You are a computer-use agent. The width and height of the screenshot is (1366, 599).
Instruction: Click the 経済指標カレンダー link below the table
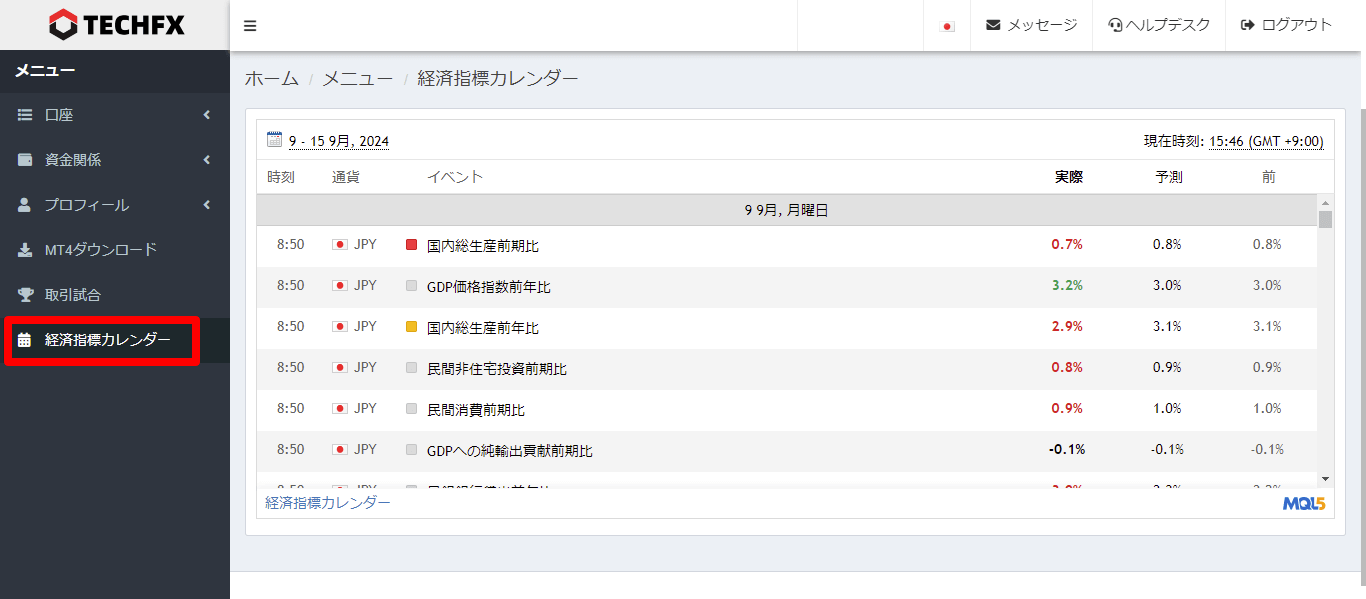coord(328,503)
